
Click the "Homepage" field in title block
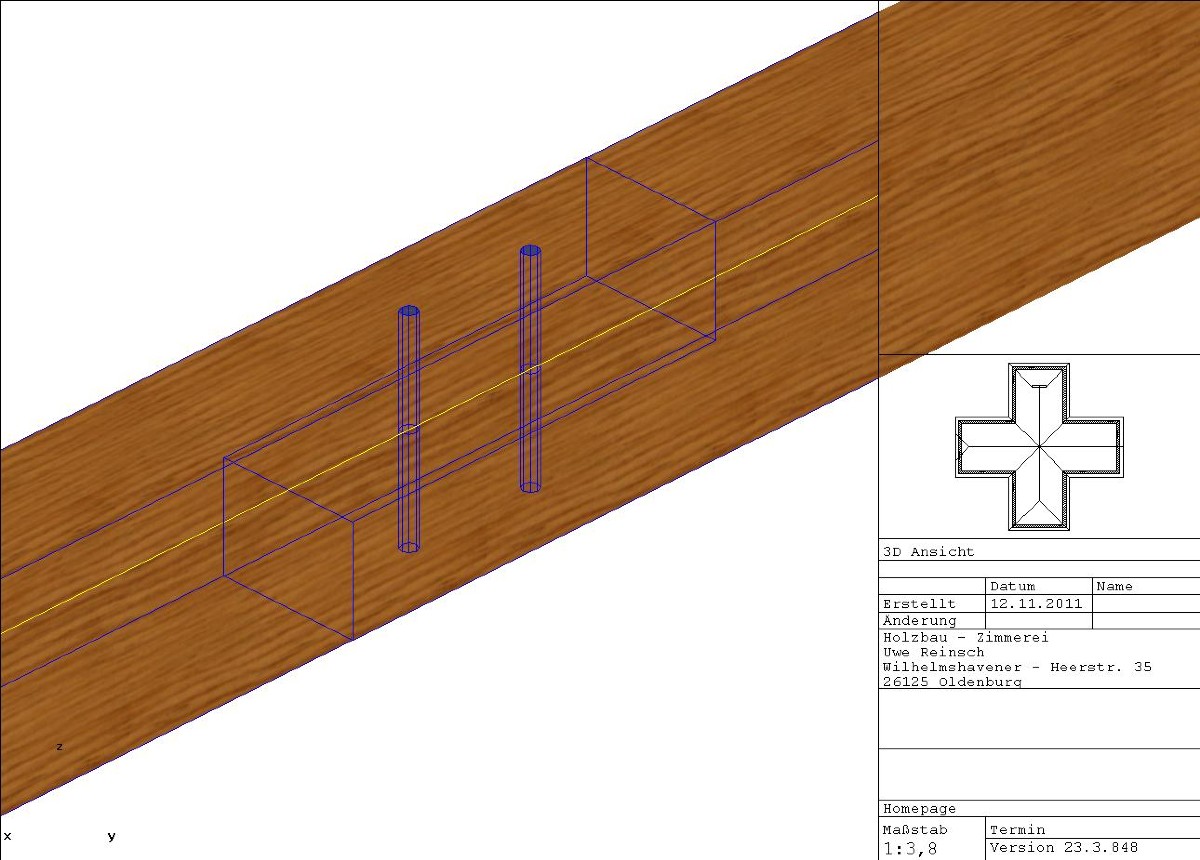919,808
